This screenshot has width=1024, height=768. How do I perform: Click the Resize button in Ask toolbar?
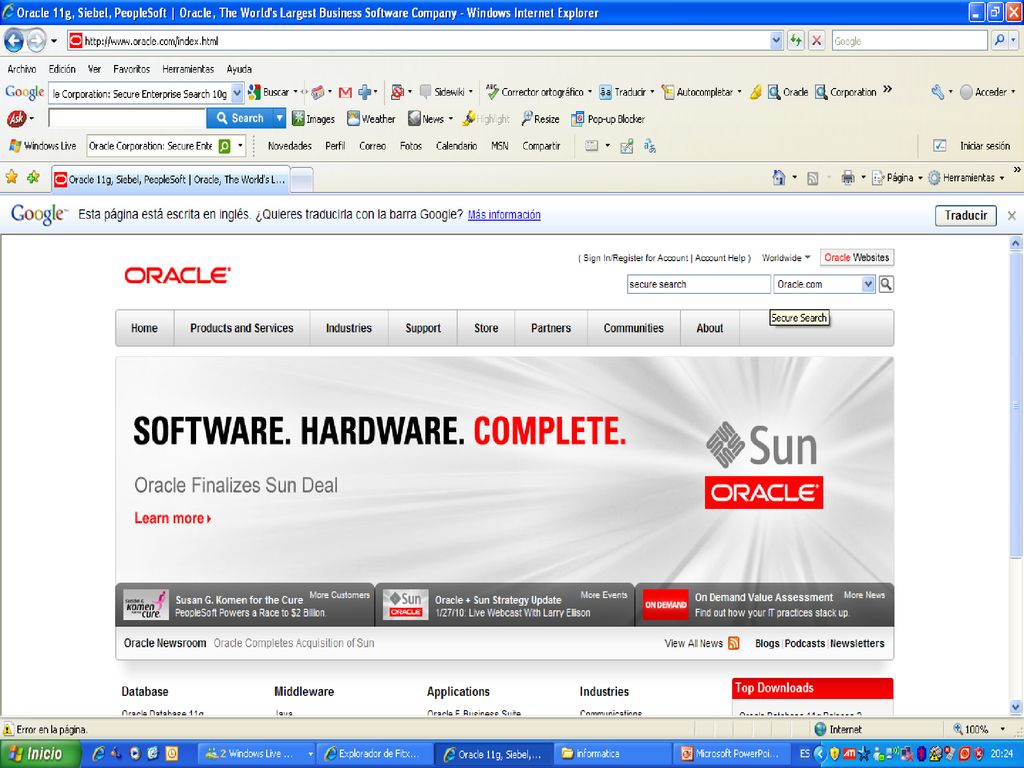coord(540,119)
